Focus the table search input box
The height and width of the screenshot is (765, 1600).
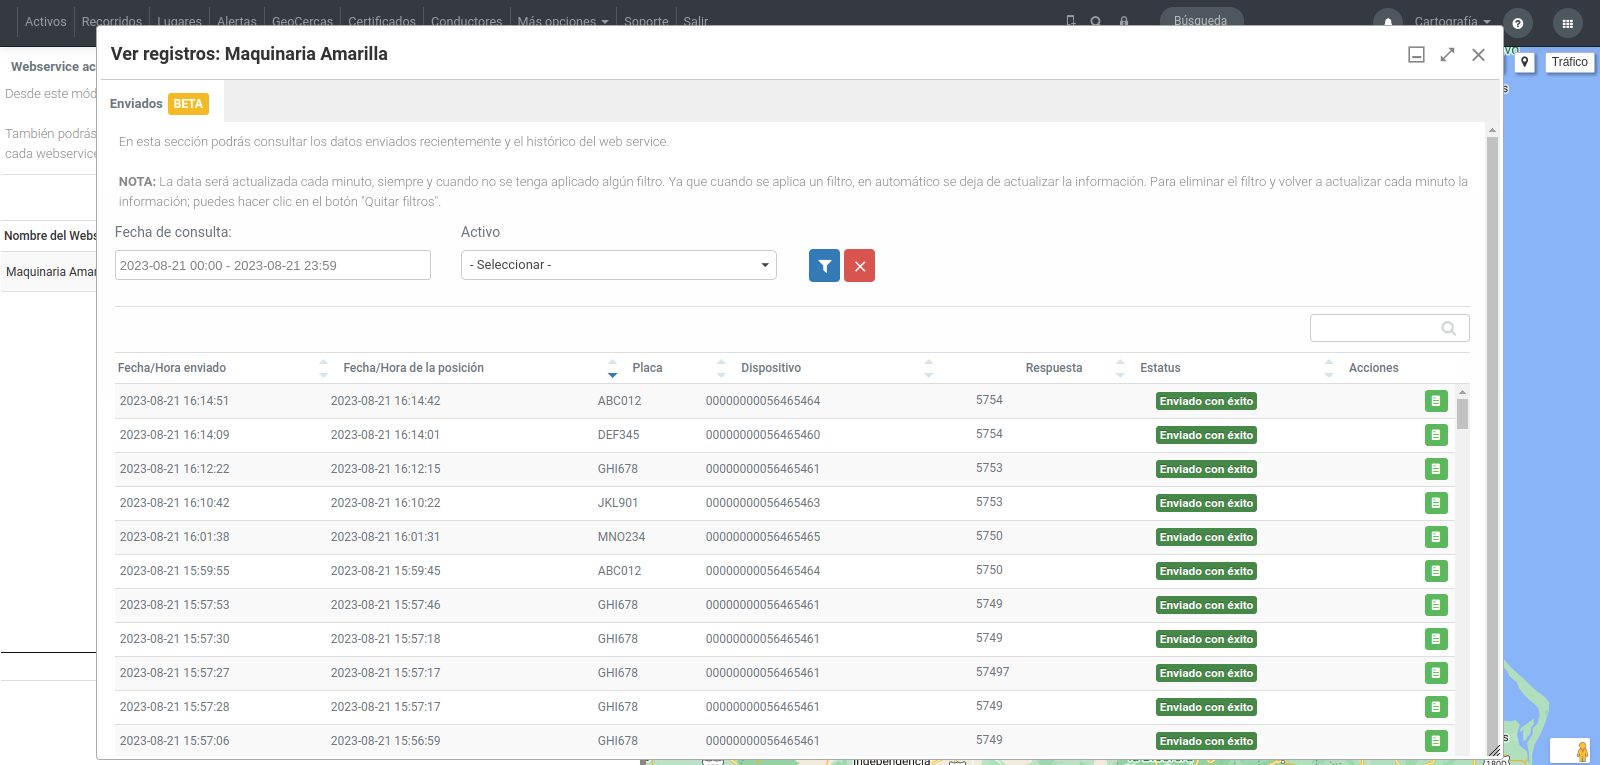pyautogui.click(x=1390, y=328)
